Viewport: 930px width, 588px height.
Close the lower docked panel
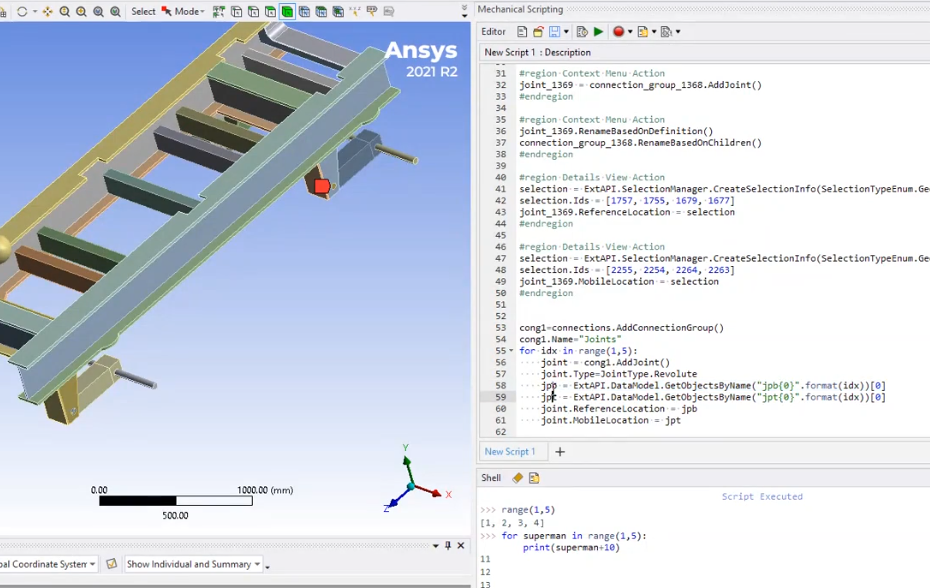461,545
